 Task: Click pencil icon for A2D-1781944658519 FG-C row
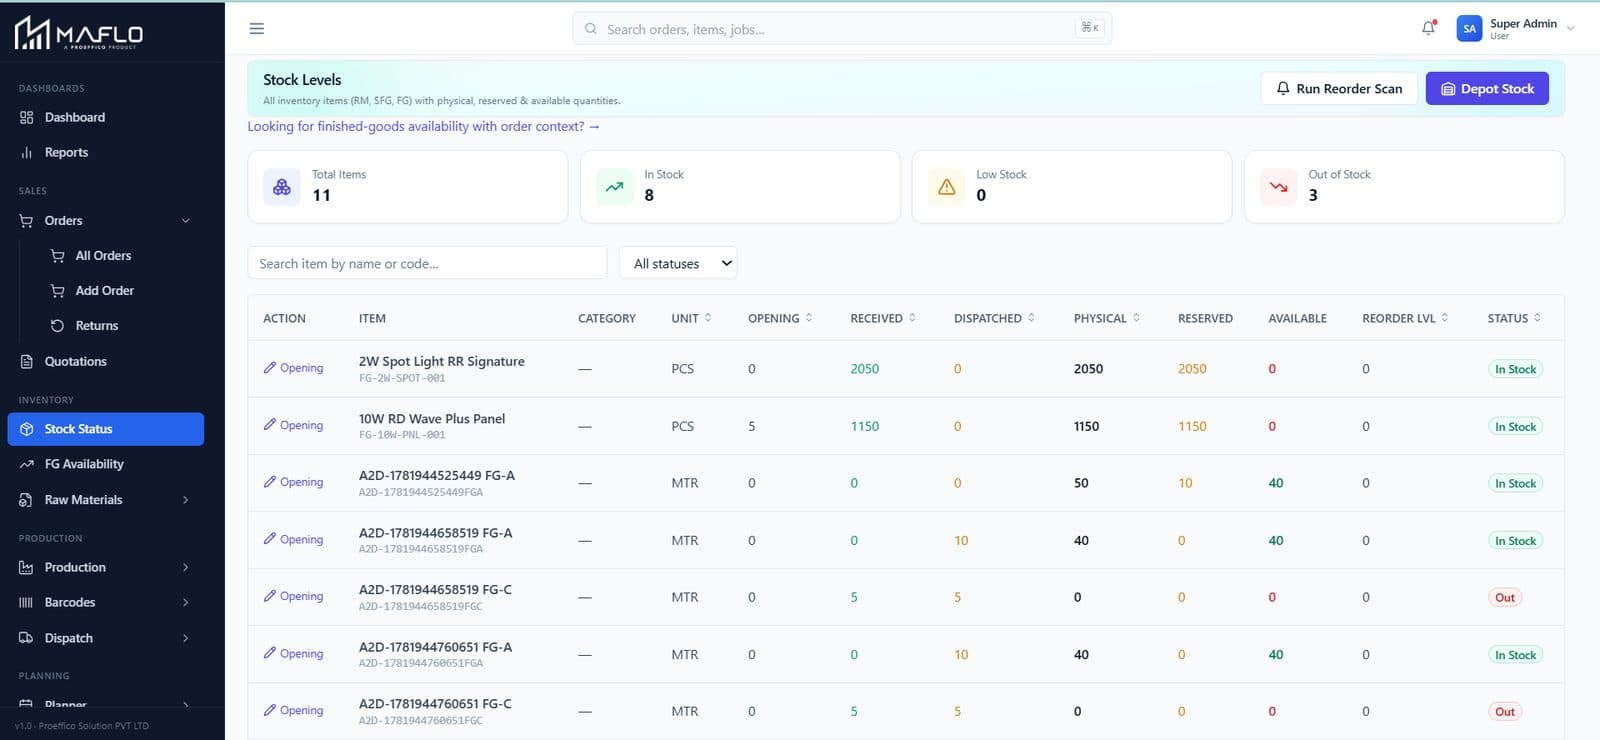point(270,596)
